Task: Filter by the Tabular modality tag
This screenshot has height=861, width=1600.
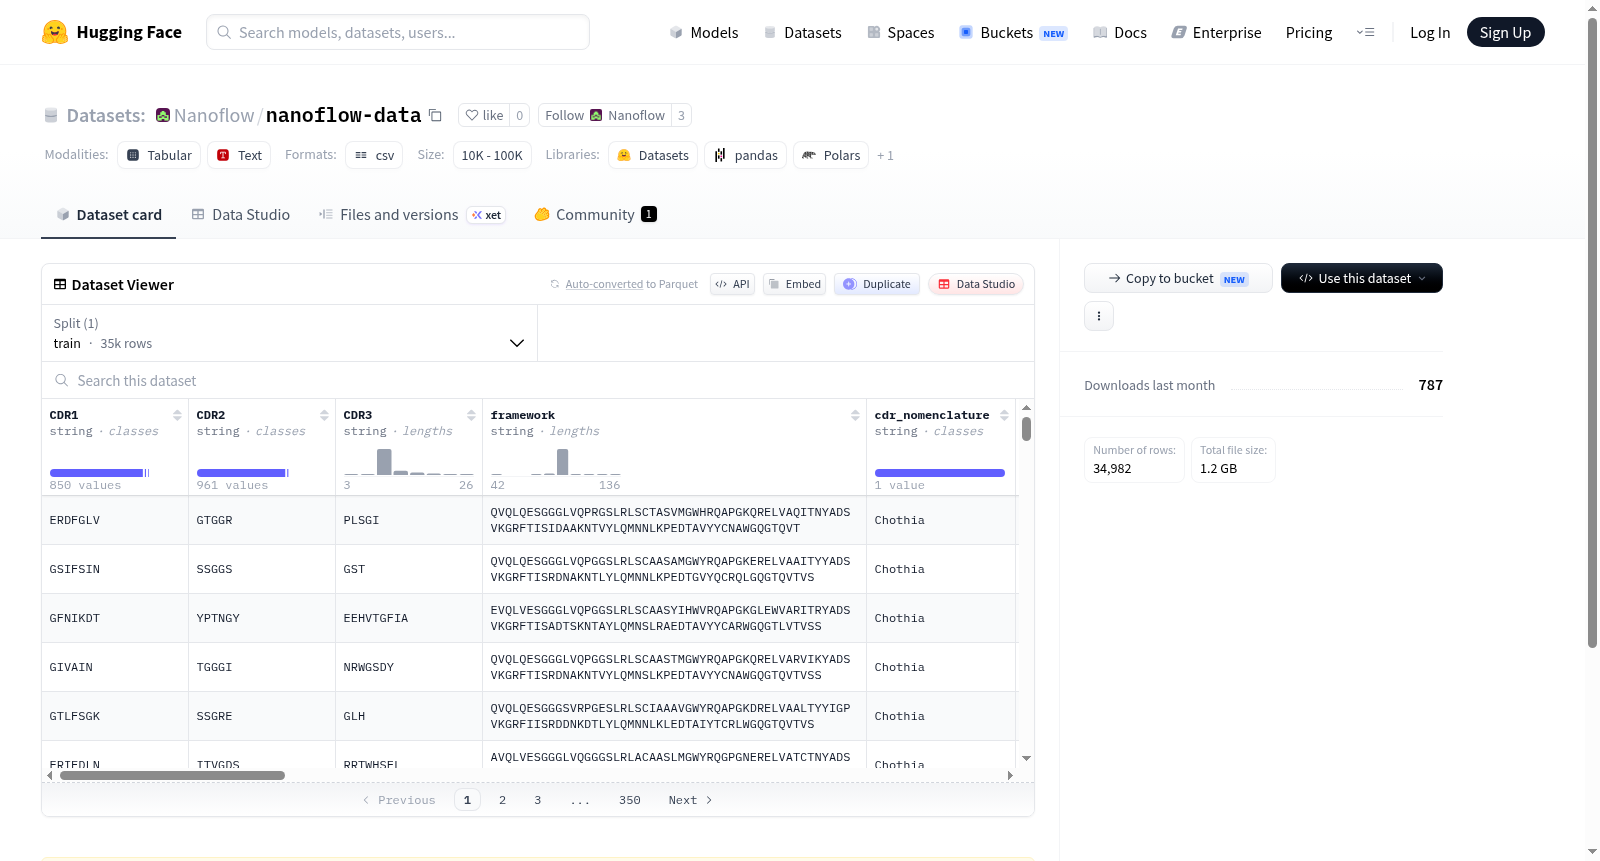Action: point(159,155)
